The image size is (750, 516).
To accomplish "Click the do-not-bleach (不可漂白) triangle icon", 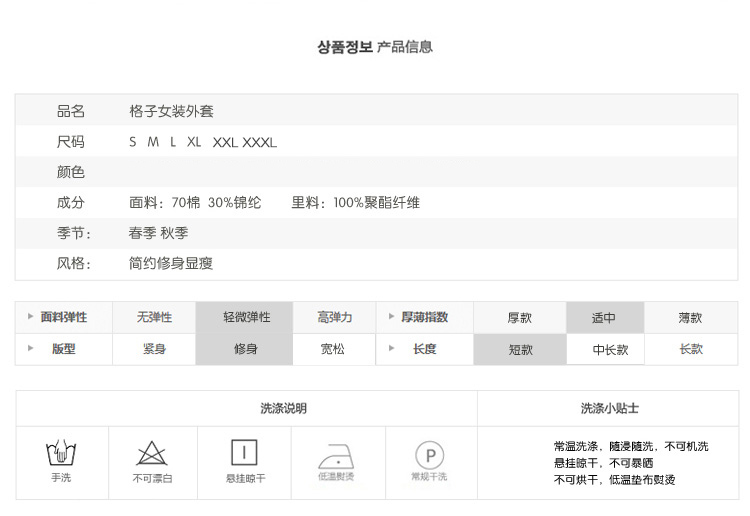I will (152, 454).
